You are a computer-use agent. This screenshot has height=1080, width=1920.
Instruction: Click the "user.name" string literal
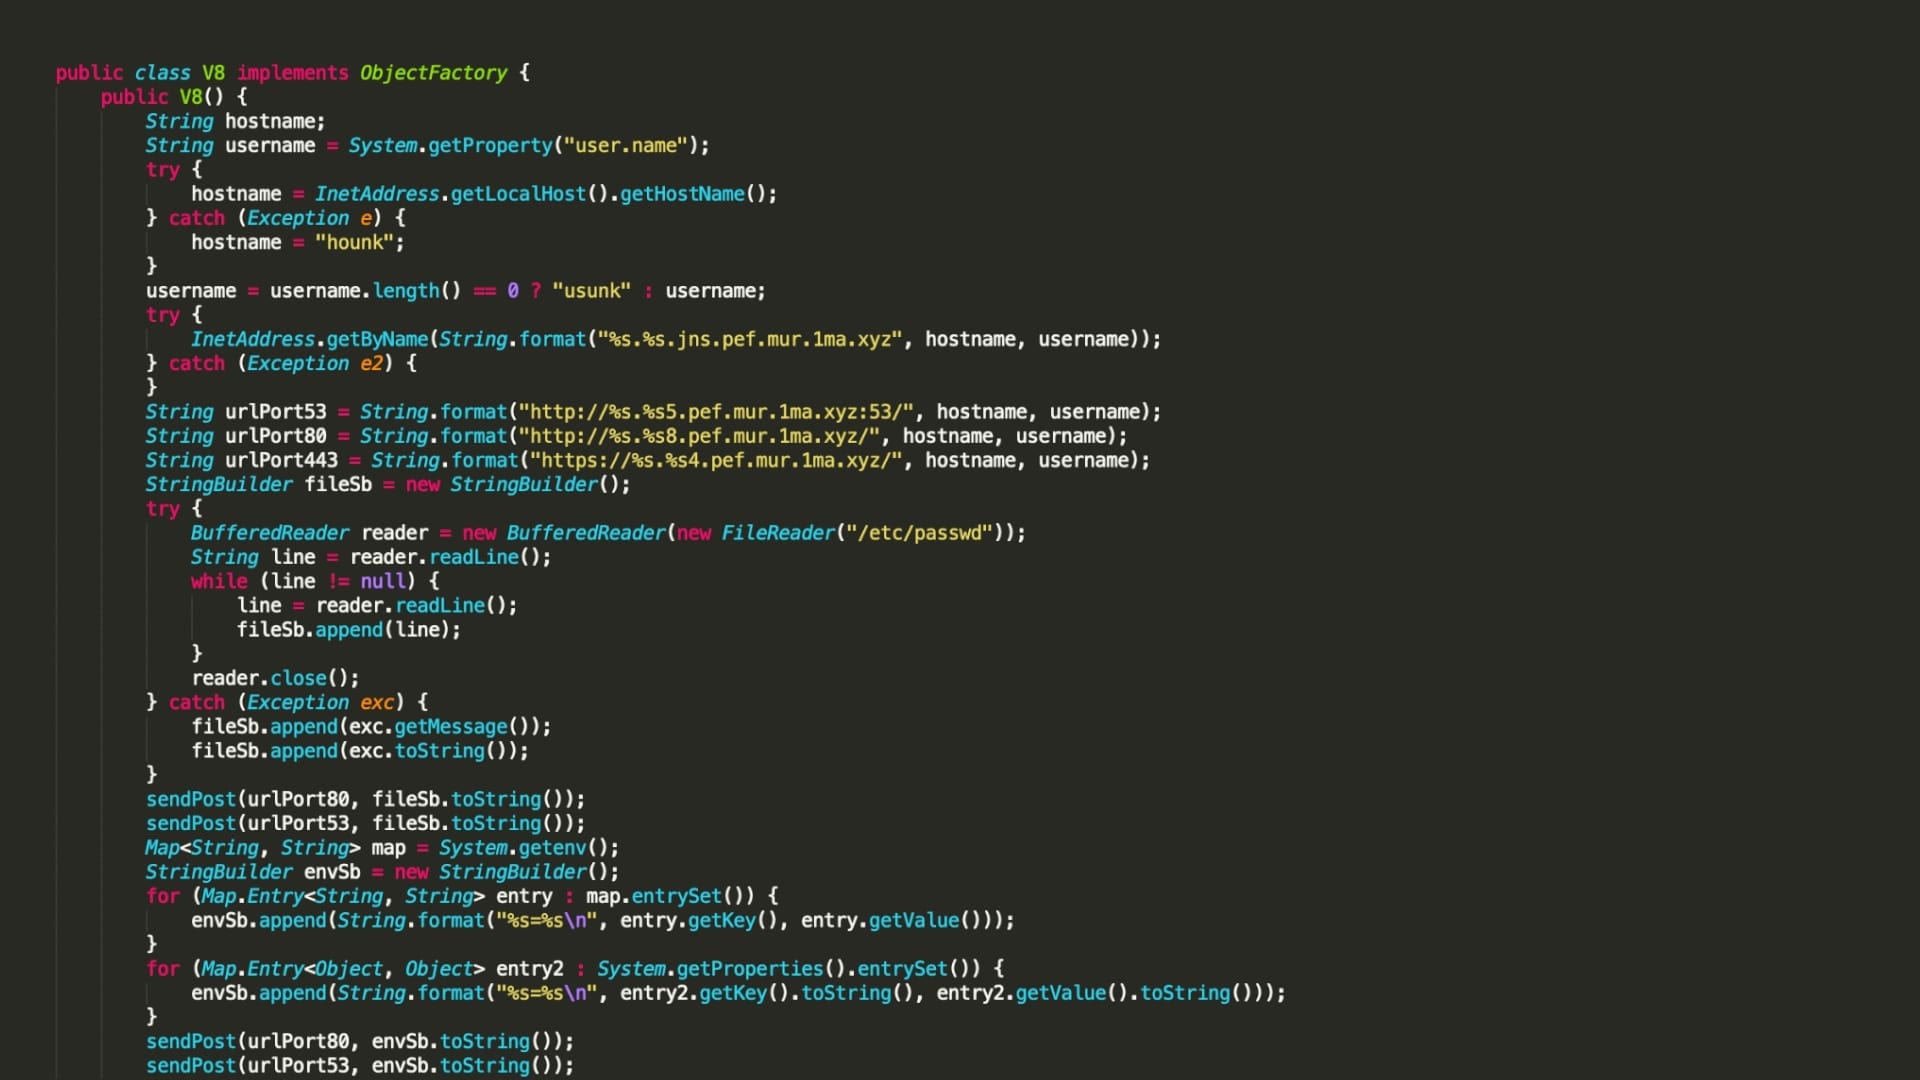click(x=626, y=146)
